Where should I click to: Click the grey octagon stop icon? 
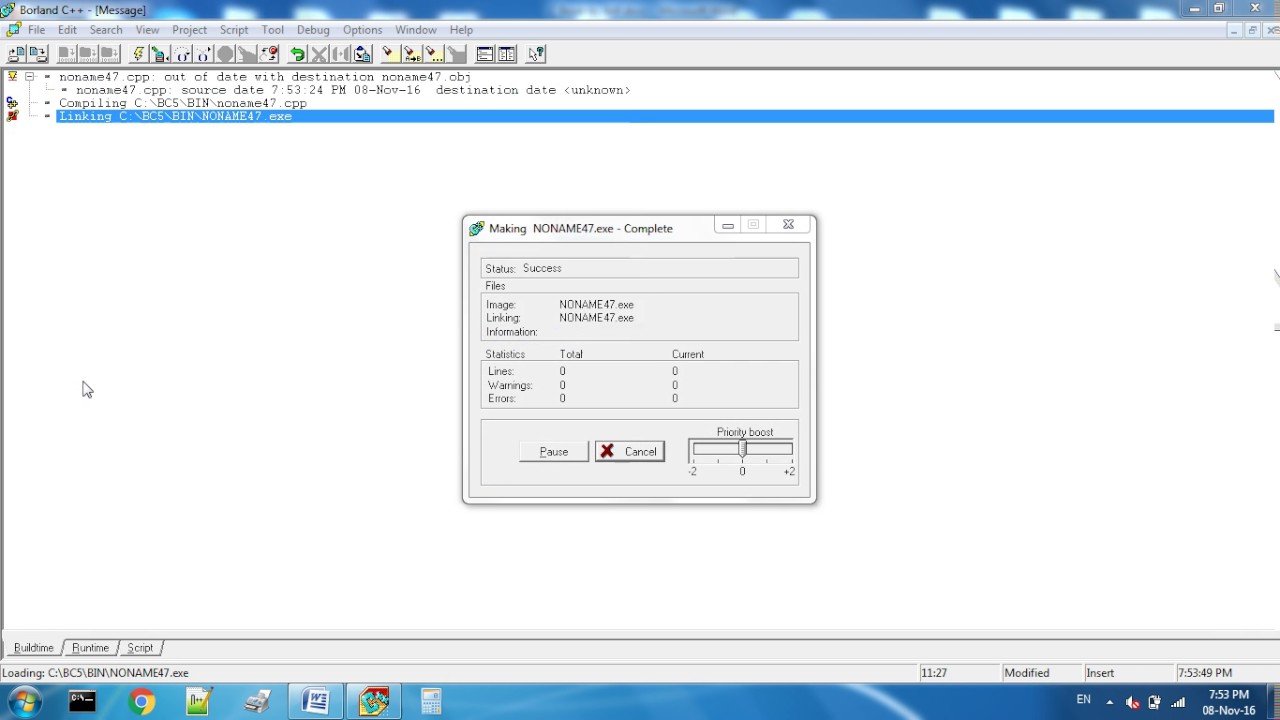(x=224, y=54)
